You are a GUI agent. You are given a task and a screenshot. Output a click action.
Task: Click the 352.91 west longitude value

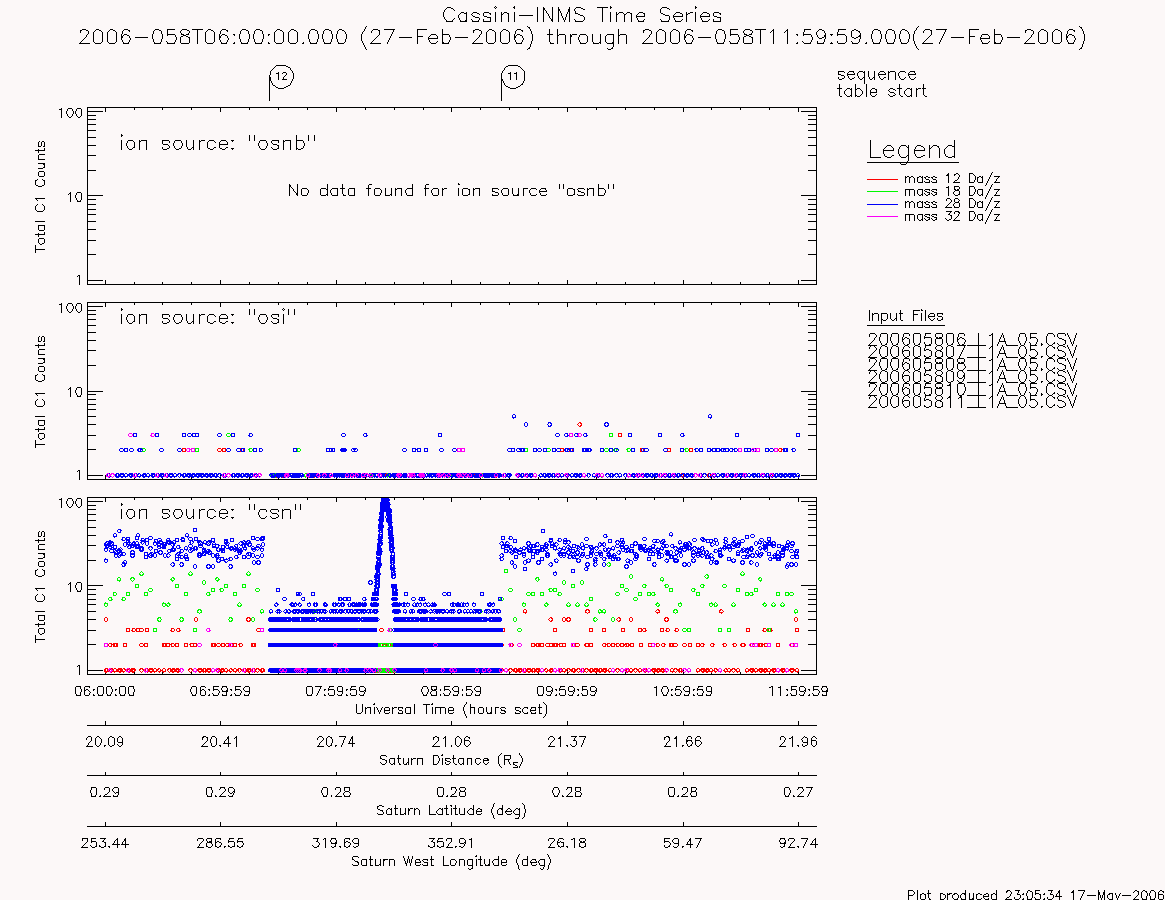451,843
